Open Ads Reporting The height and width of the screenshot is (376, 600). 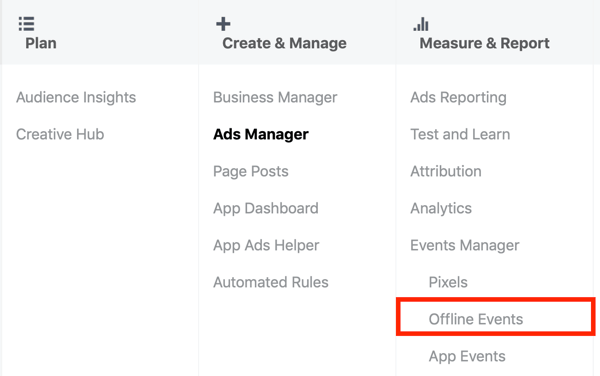(458, 98)
